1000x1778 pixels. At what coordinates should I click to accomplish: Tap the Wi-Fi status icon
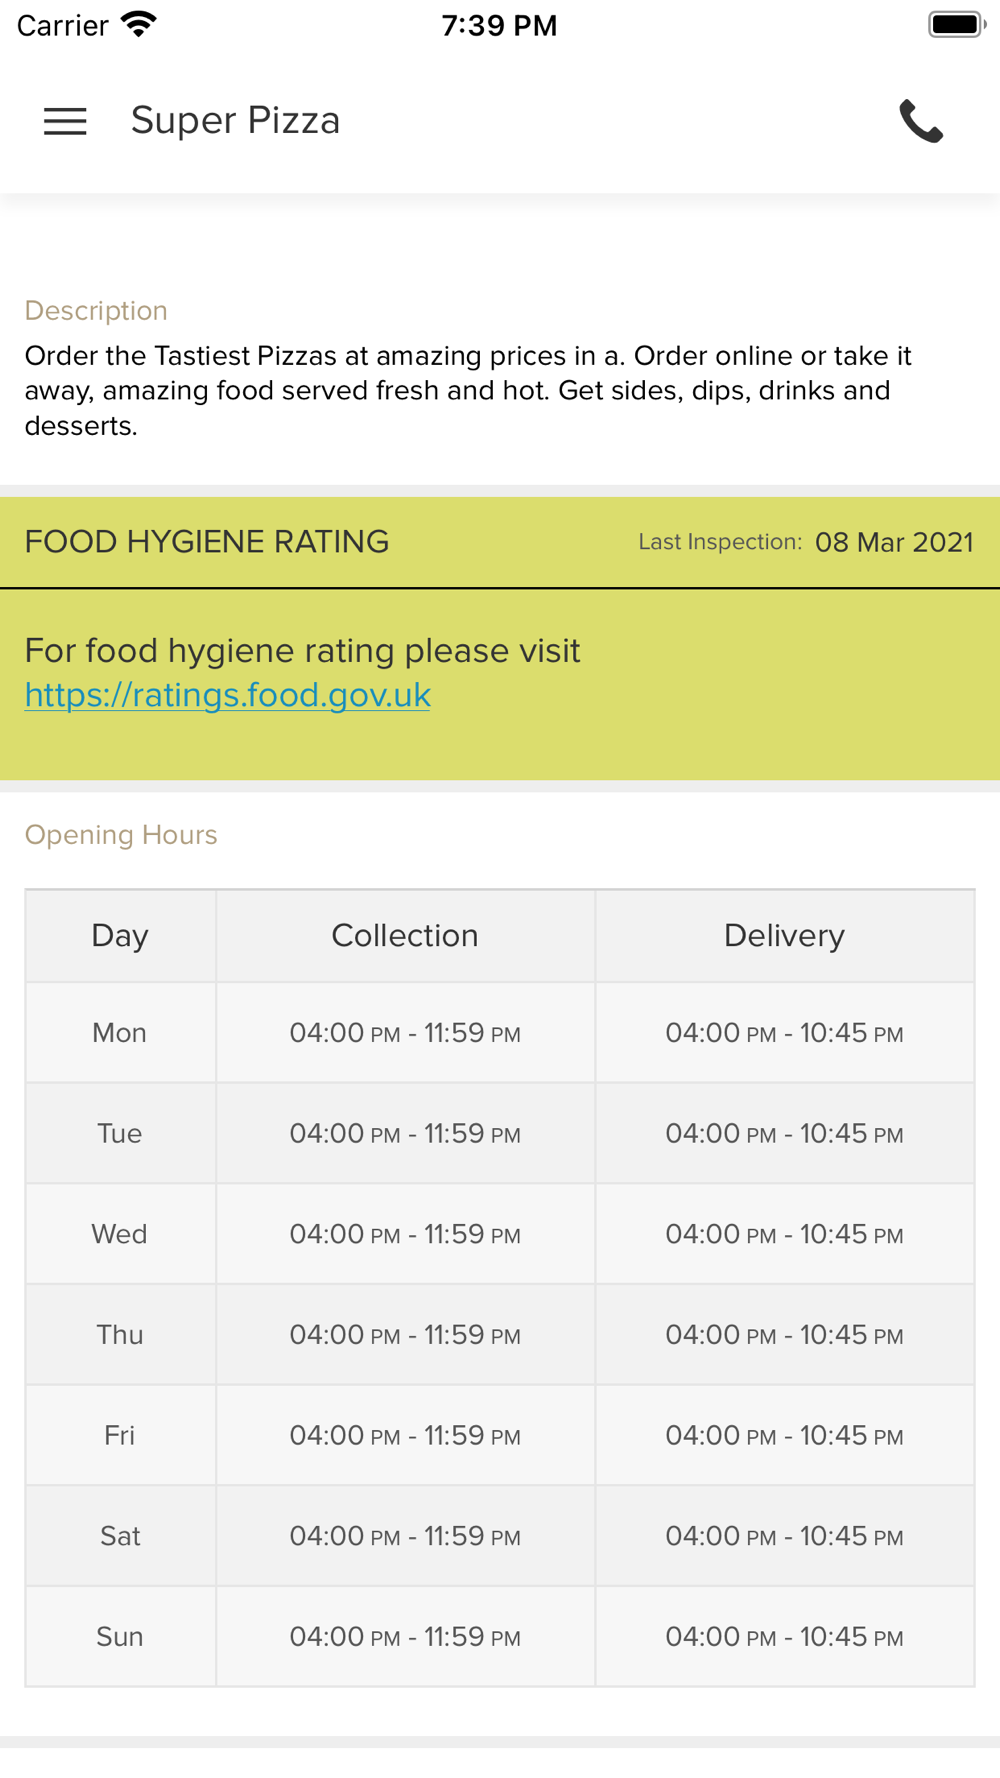[138, 24]
